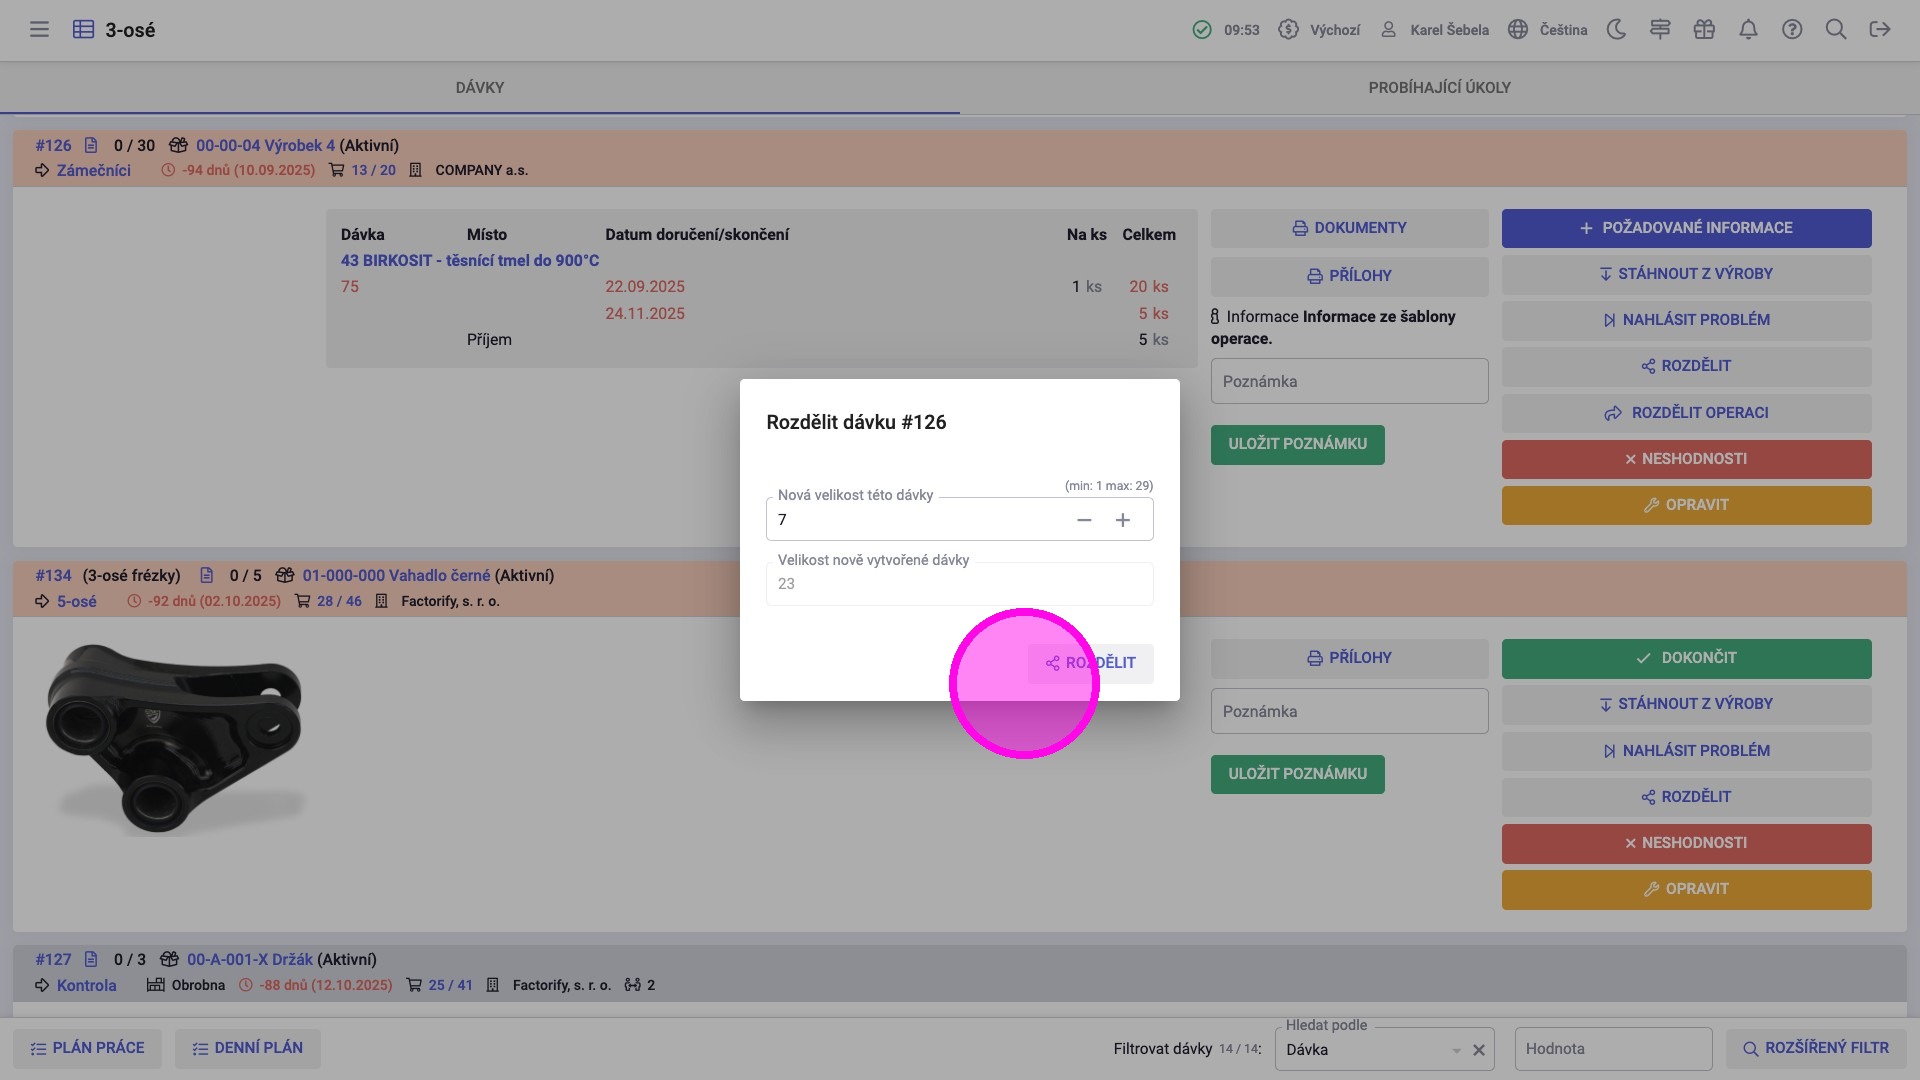Click the signpost icon in header
1920x1080 pixels.
(x=1660, y=30)
